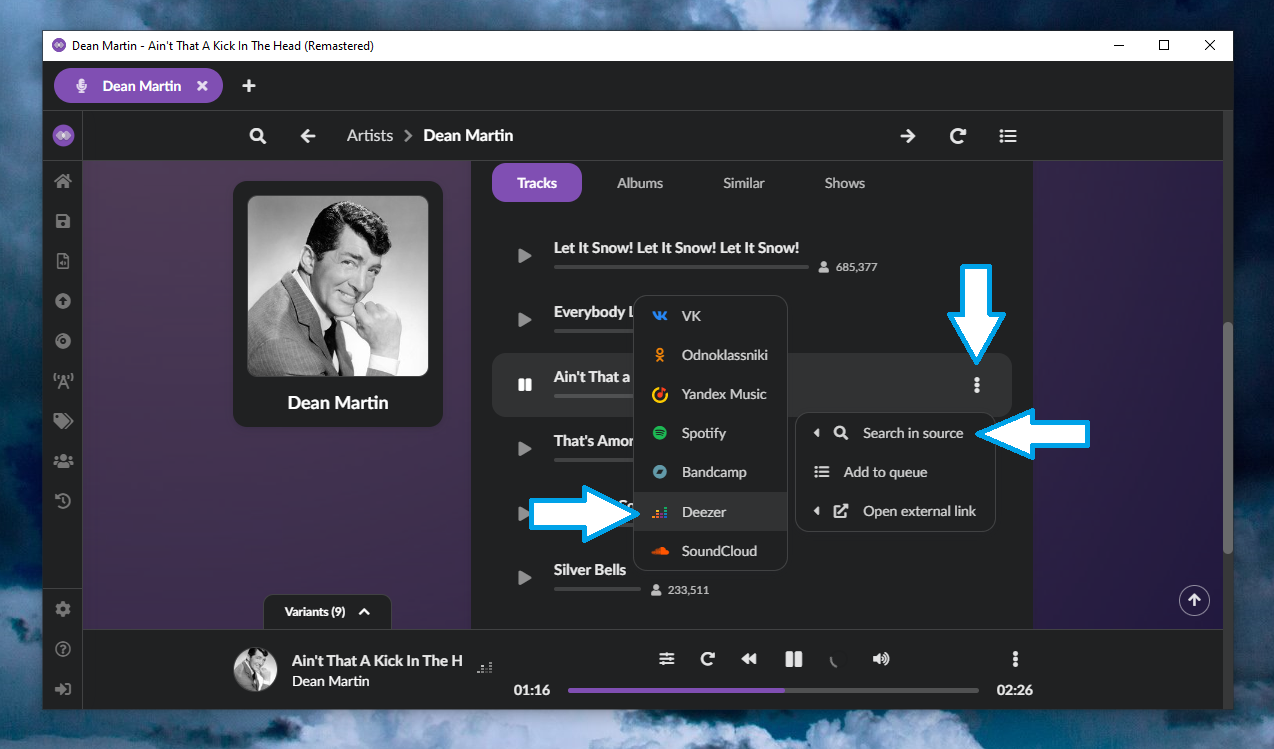Click Let It Snow! track title
This screenshot has height=749, width=1274.
click(676, 248)
